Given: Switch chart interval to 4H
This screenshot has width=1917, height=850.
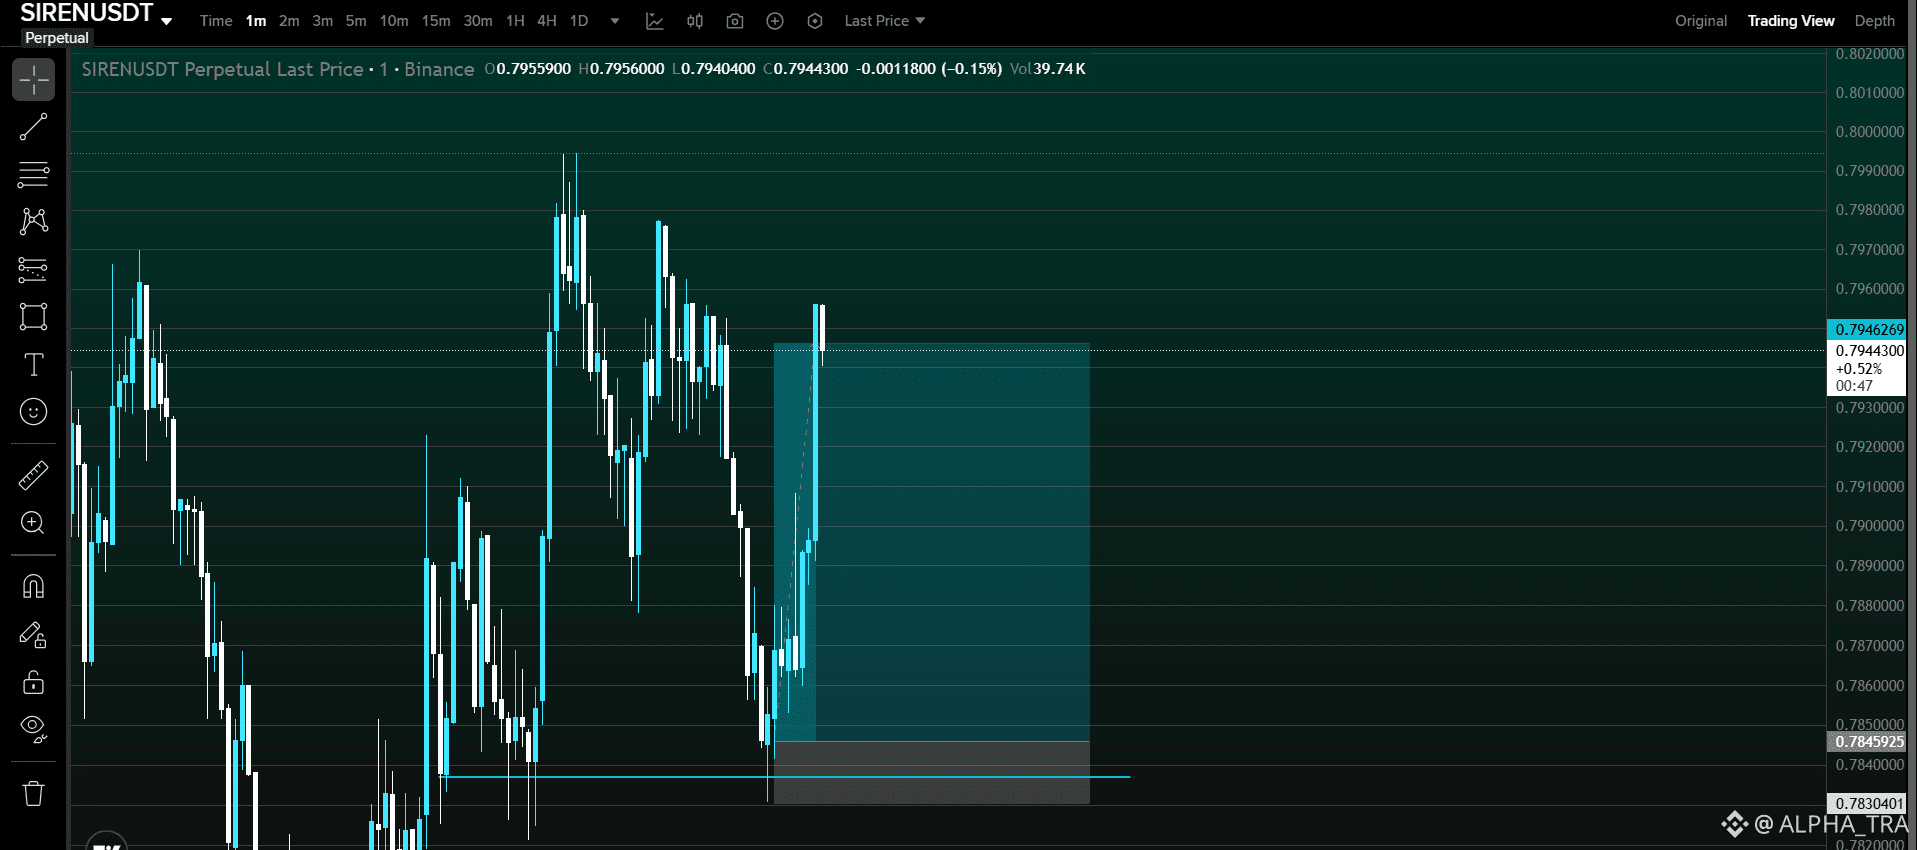Looking at the screenshot, I should (x=547, y=21).
